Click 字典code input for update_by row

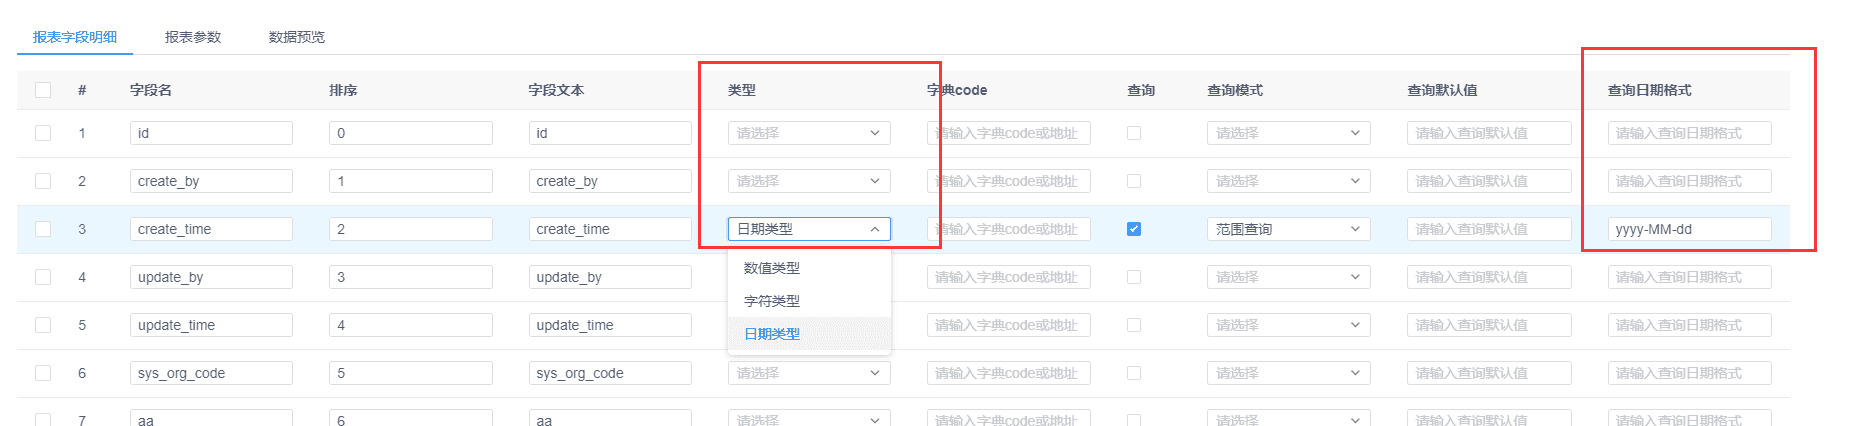click(x=1009, y=277)
